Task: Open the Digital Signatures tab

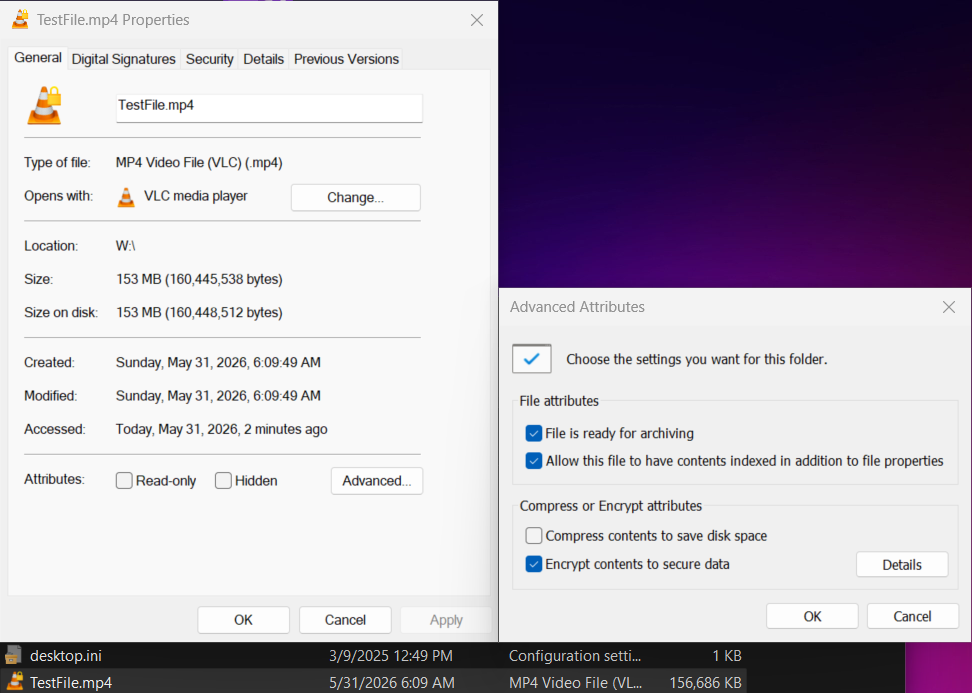Action: coord(124,59)
